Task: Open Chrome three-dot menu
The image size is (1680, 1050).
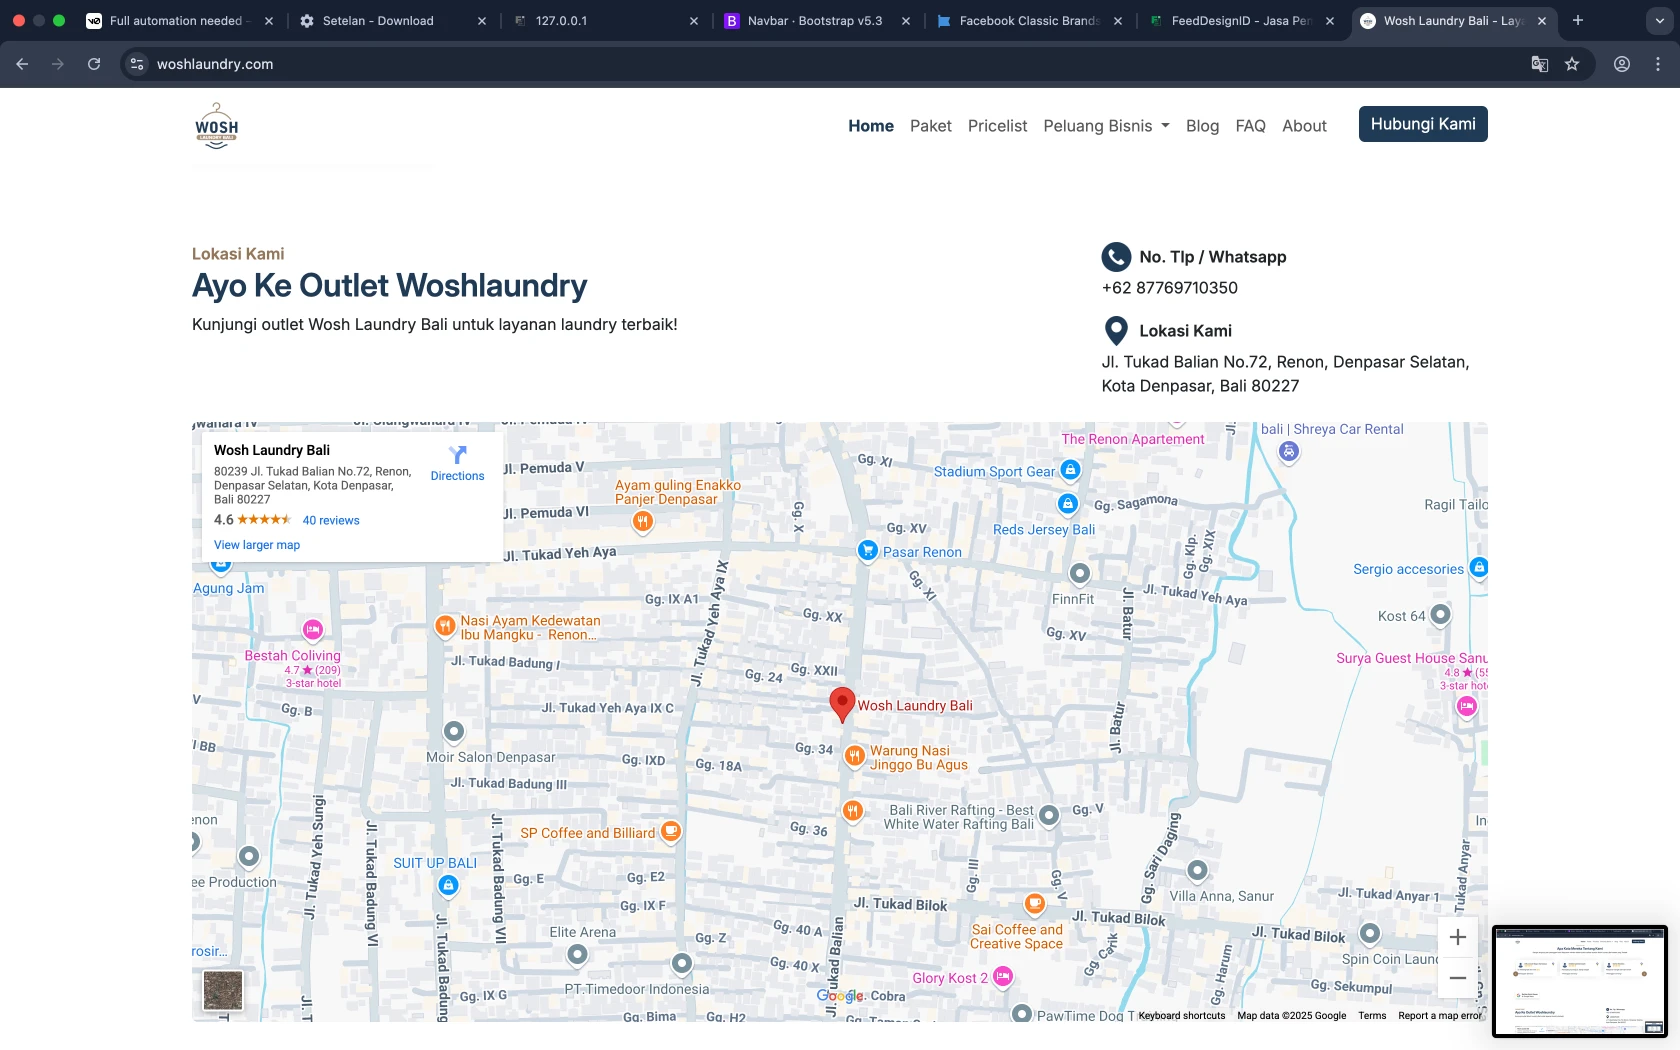Action: point(1658,64)
